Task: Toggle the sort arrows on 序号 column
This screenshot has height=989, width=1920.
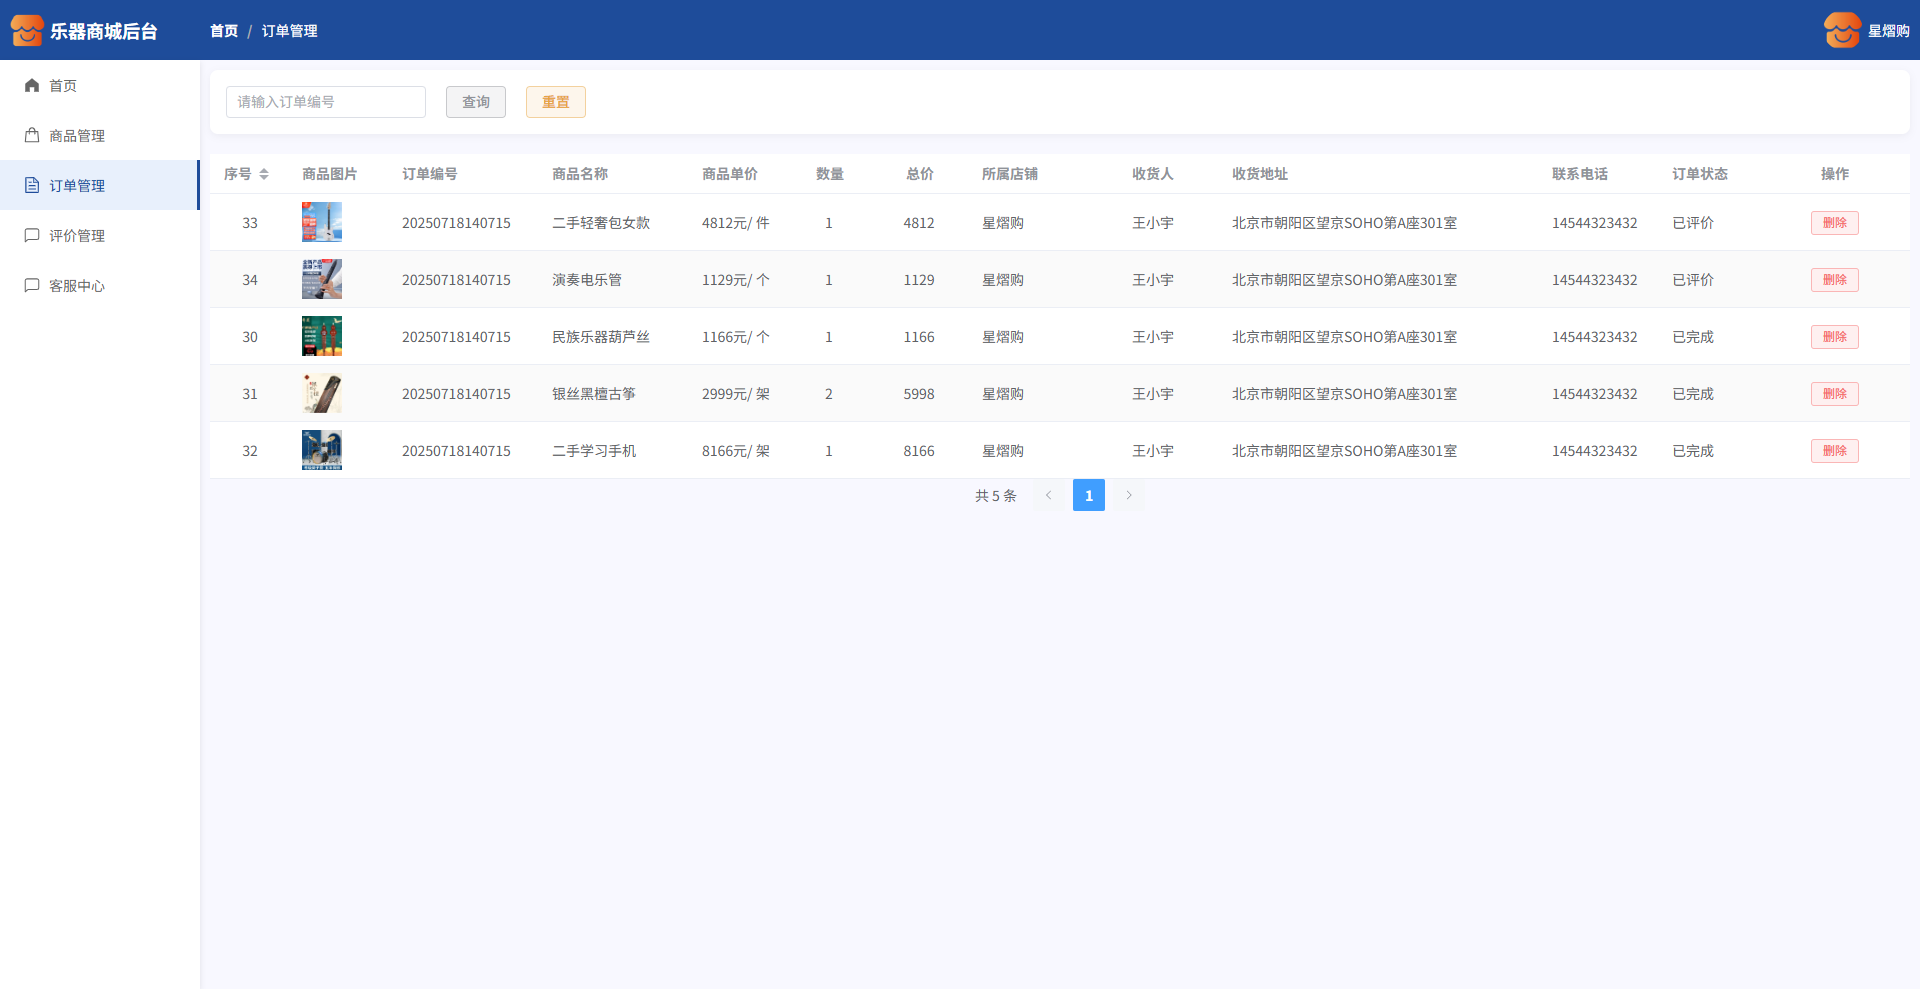Action: [264, 174]
